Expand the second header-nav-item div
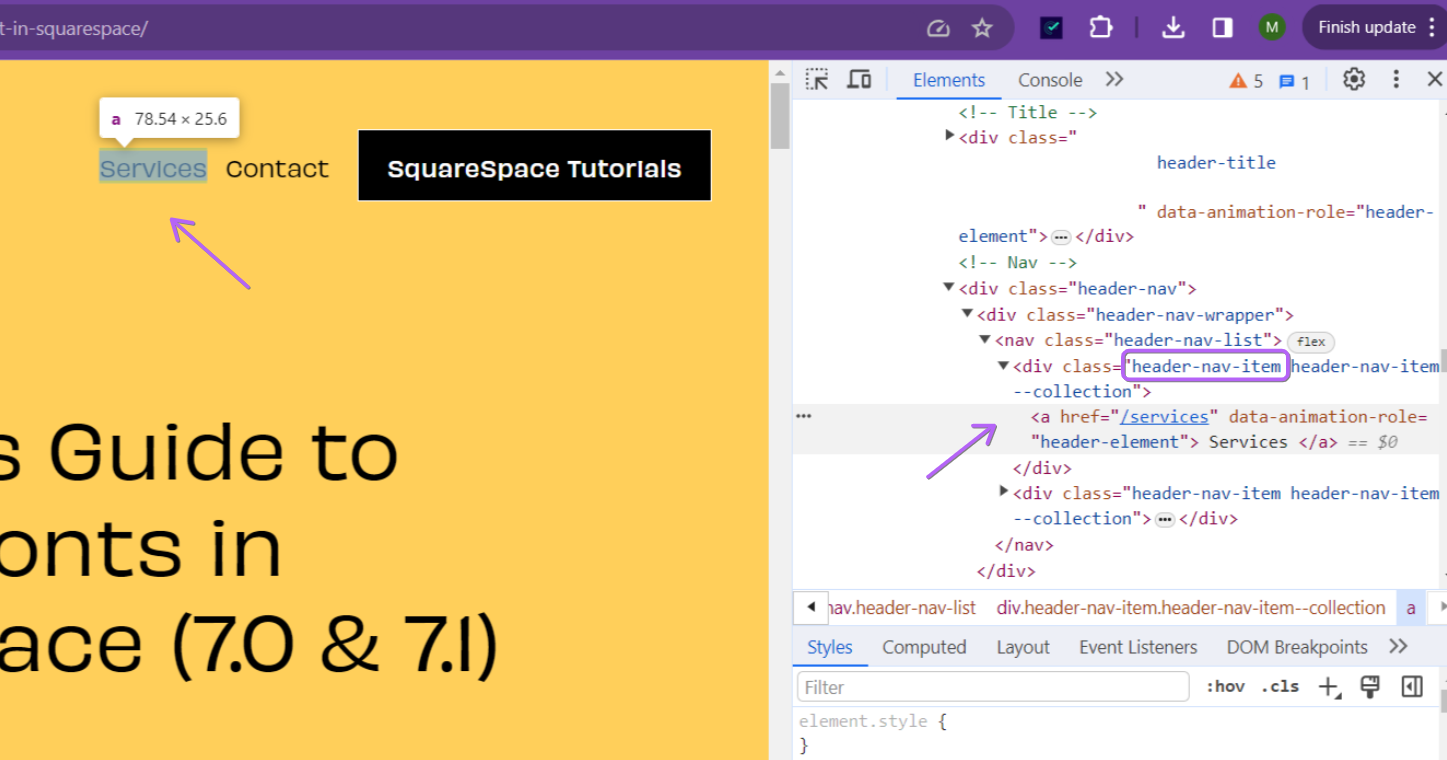Viewport: 1447px width, 760px height. pyautogui.click(x=1004, y=492)
